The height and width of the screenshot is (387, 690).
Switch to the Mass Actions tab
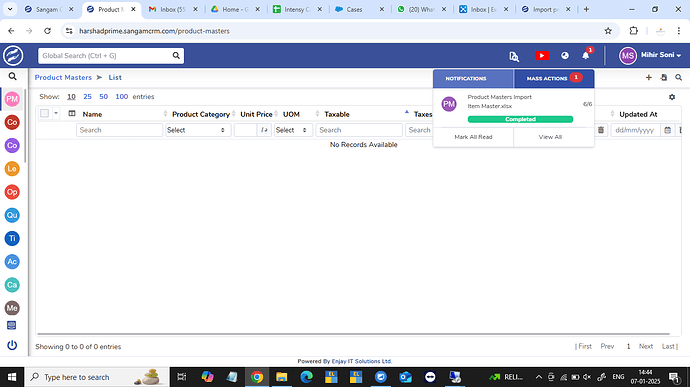pyautogui.click(x=554, y=78)
